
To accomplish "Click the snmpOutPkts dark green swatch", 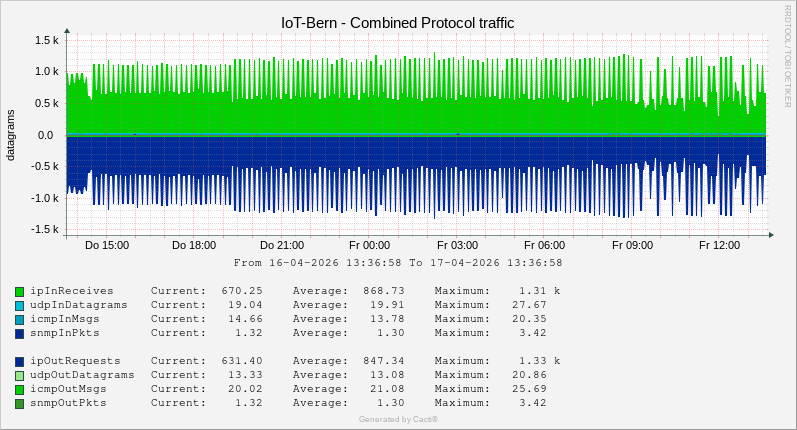I will 20,403.
